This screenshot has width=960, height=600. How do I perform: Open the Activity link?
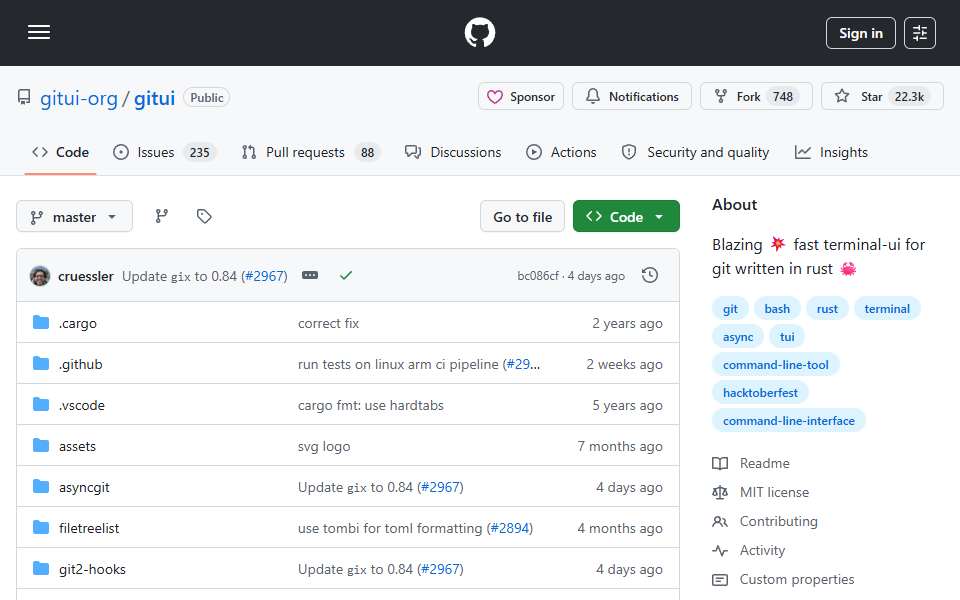(x=748, y=550)
